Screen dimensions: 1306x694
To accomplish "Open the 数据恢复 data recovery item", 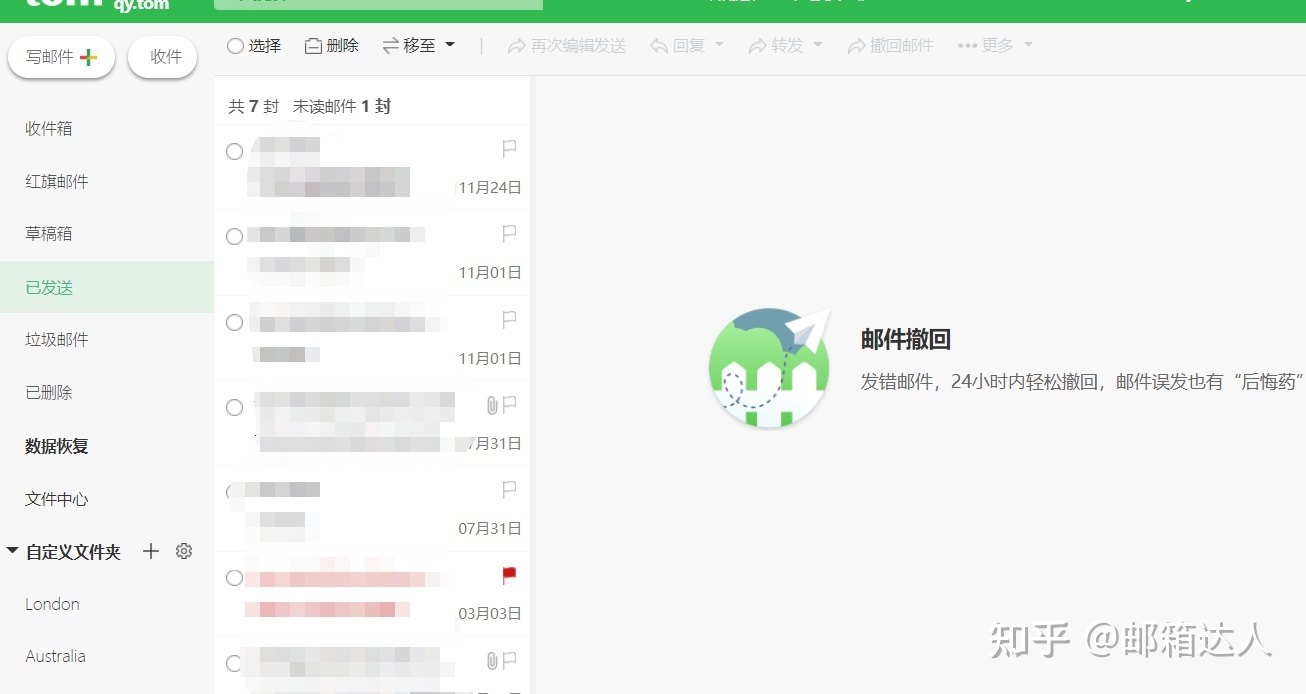I will coord(57,446).
